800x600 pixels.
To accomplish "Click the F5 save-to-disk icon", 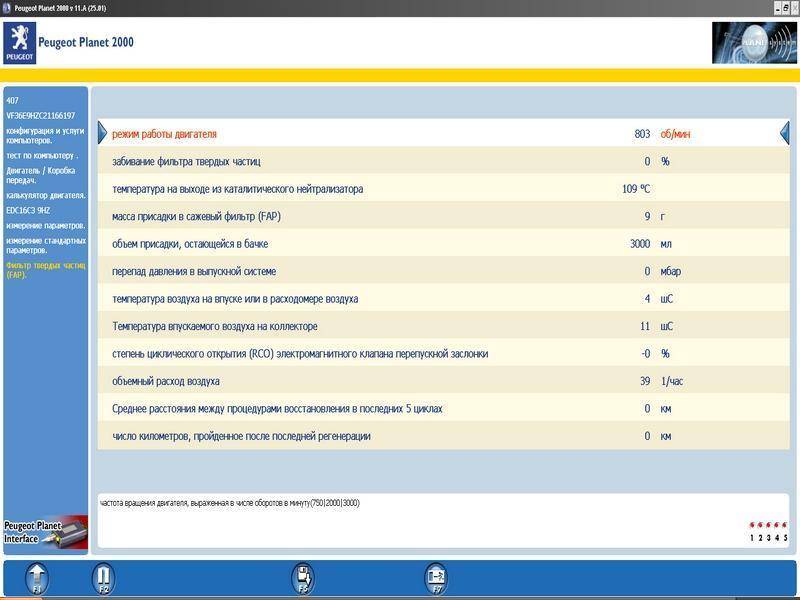I will pyautogui.click(x=303, y=578).
